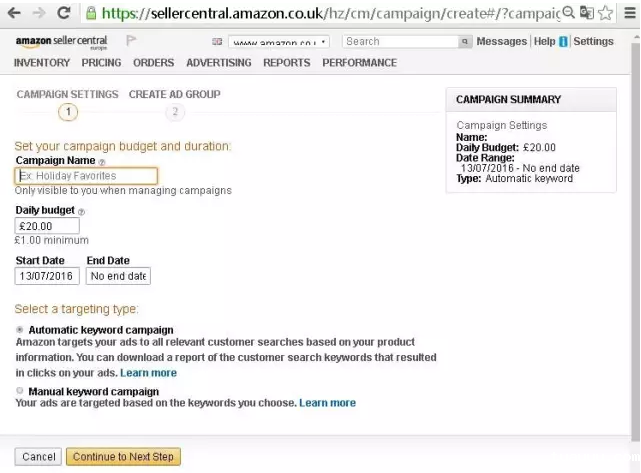Open the marketplace dropdown selector

point(278,43)
